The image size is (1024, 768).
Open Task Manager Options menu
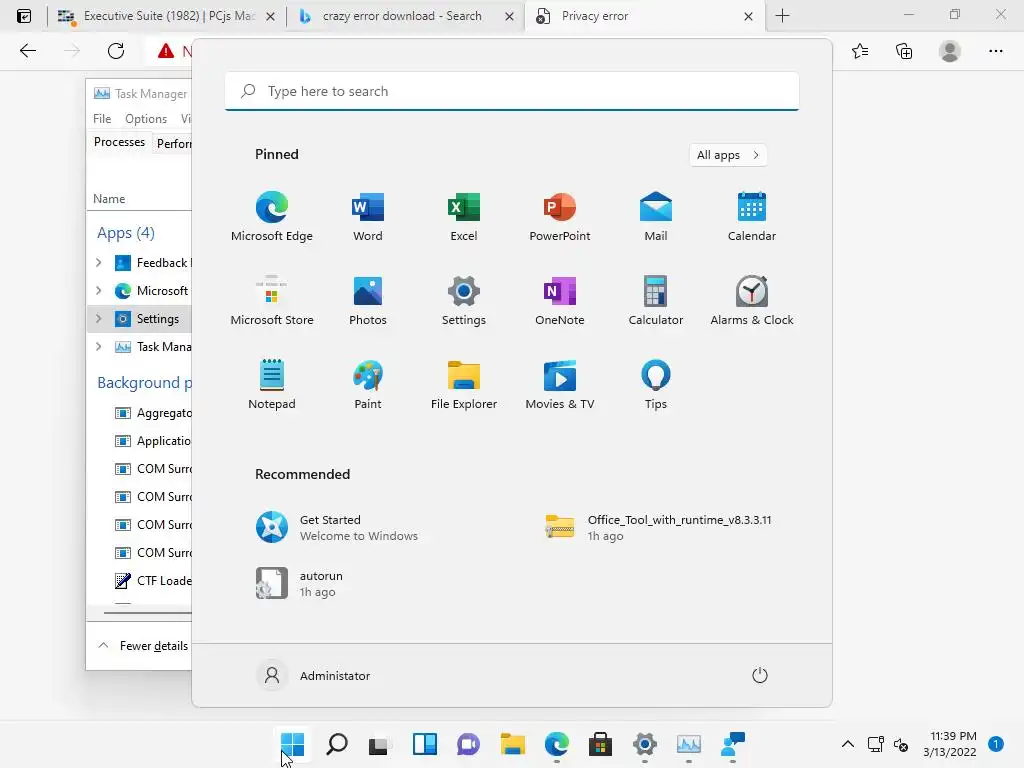146,119
